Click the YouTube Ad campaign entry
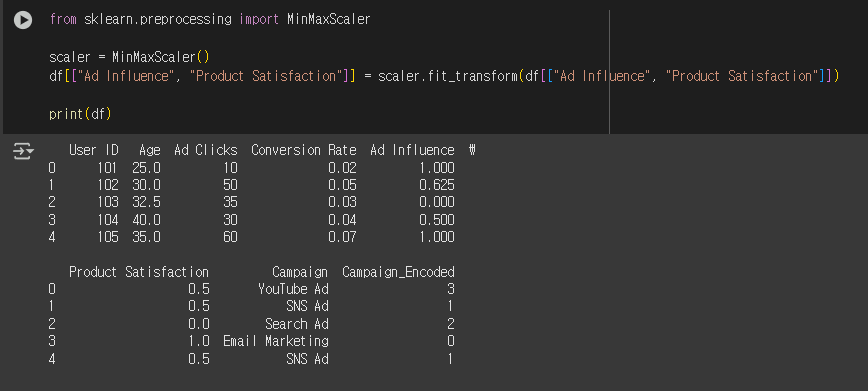 coord(293,289)
